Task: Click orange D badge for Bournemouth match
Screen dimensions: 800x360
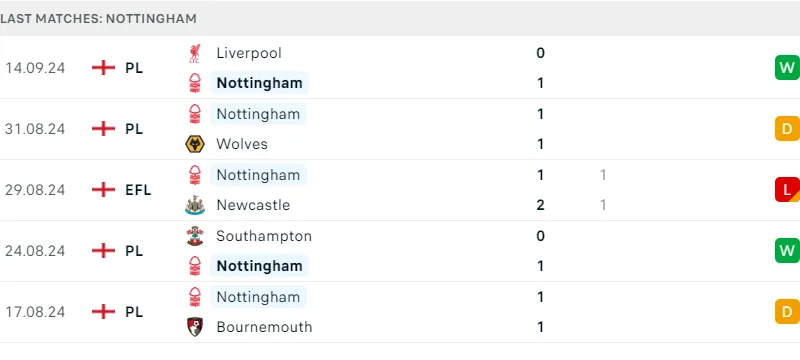Action: click(787, 312)
